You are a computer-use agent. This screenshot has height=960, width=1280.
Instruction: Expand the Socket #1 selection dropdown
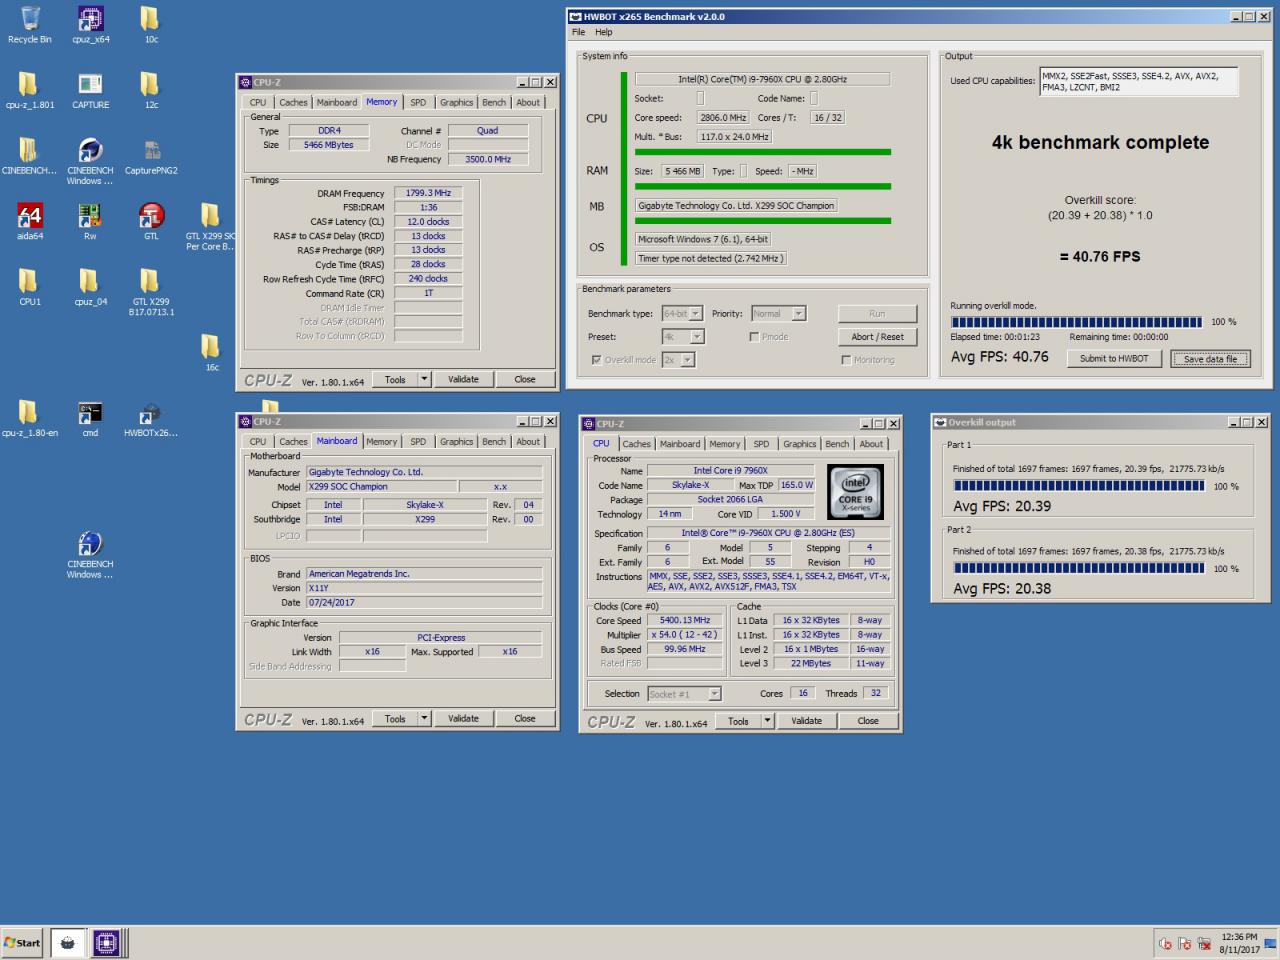click(684, 694)
